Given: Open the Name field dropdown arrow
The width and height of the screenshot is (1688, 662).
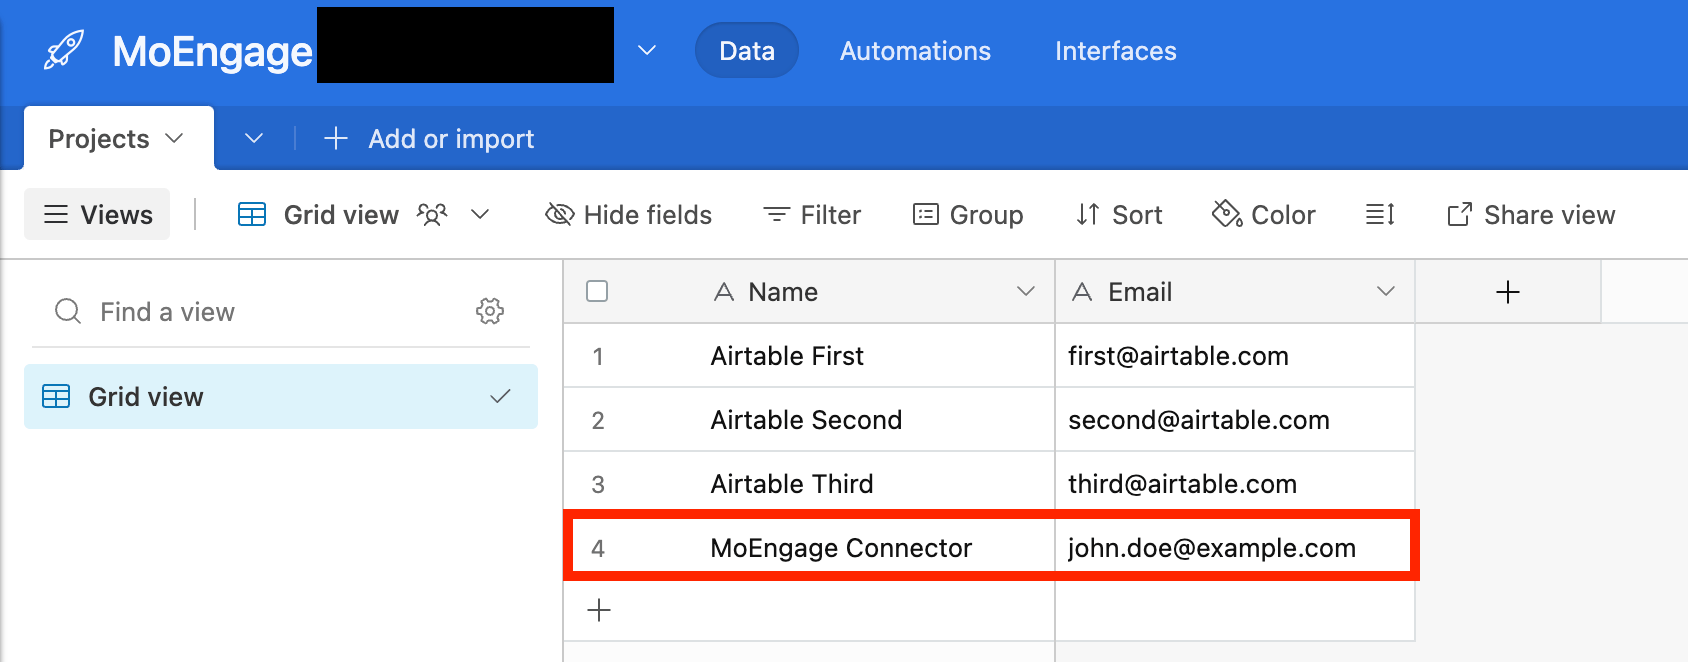Looking at the screenshot, I should pos(1025,291).
